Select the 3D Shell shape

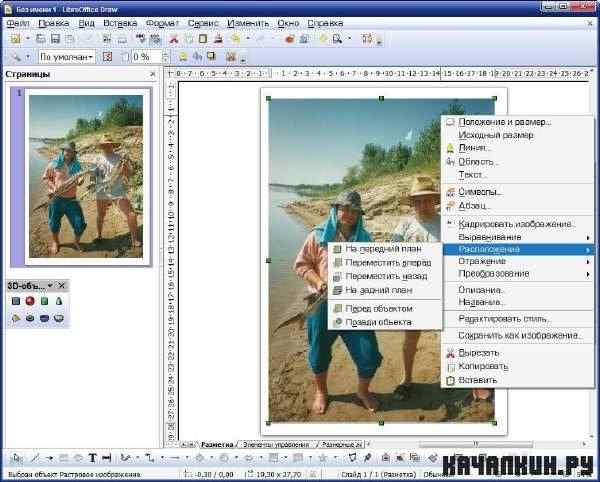pyautogui.click(x=44, y=318)
